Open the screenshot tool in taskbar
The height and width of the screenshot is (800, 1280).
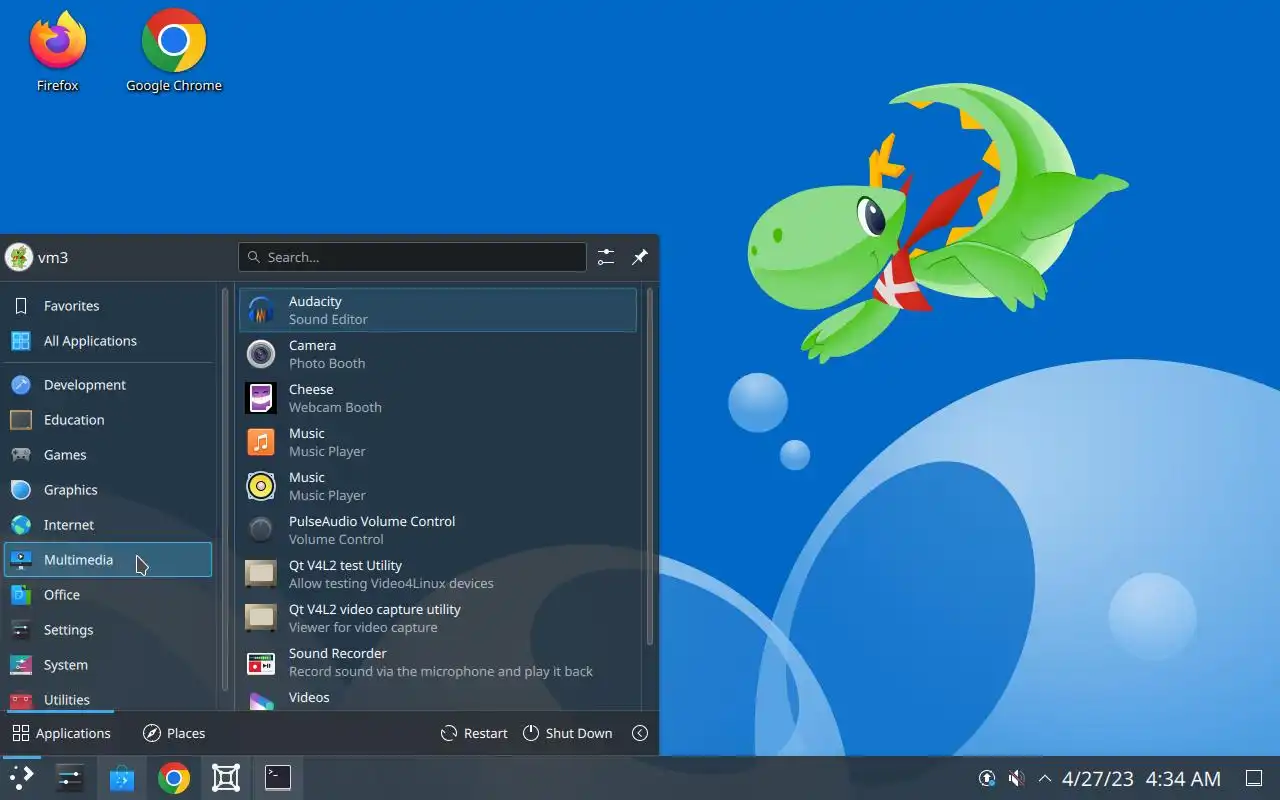(226, 777)
